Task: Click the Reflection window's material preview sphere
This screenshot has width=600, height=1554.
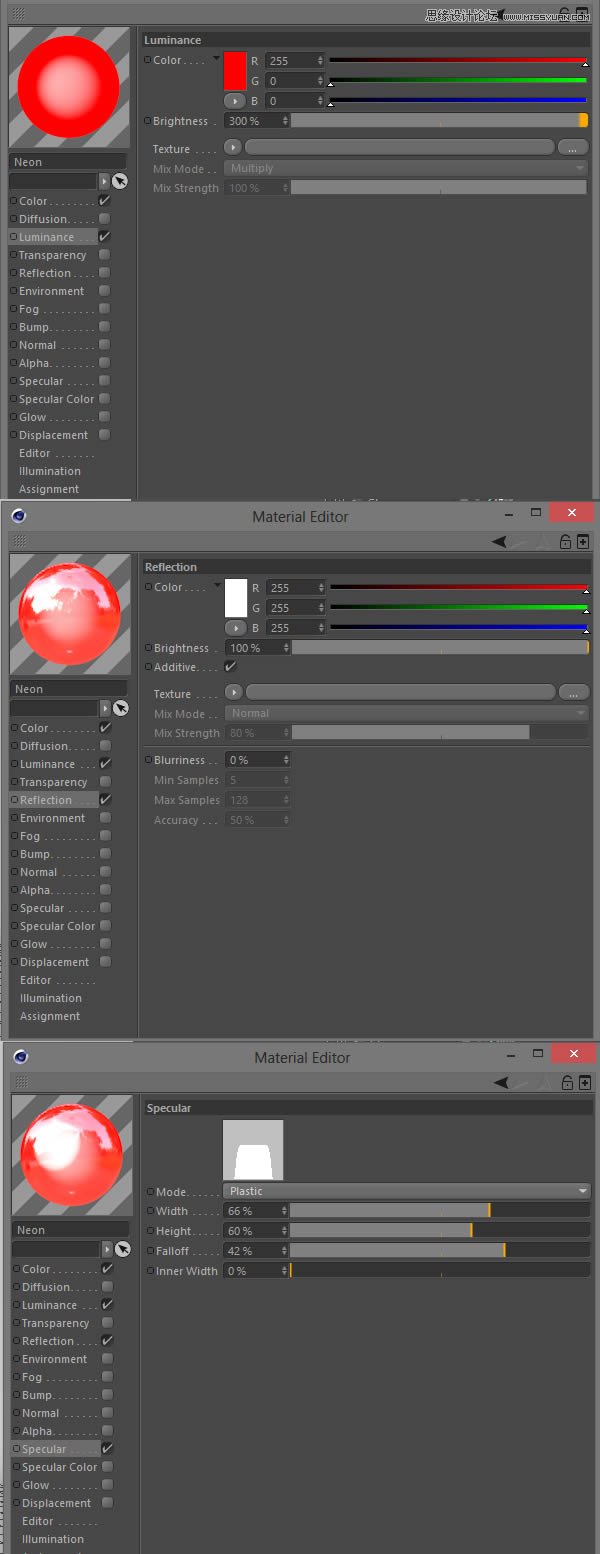Action: 70,614
